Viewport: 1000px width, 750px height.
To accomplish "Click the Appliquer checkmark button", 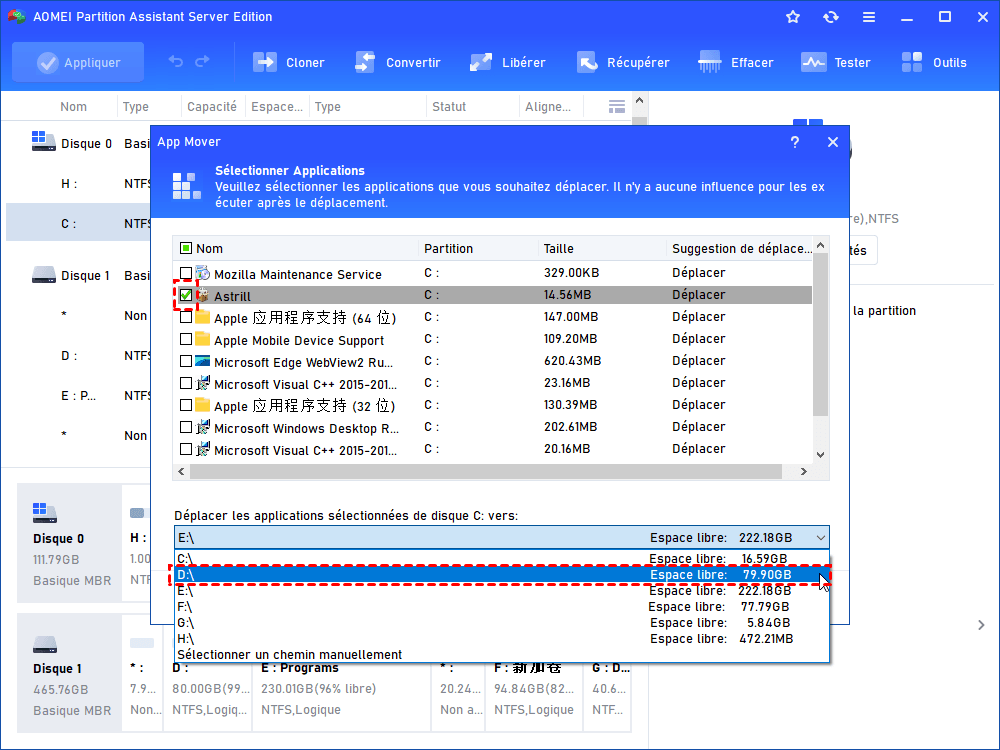I will click(x=78, y=62).
